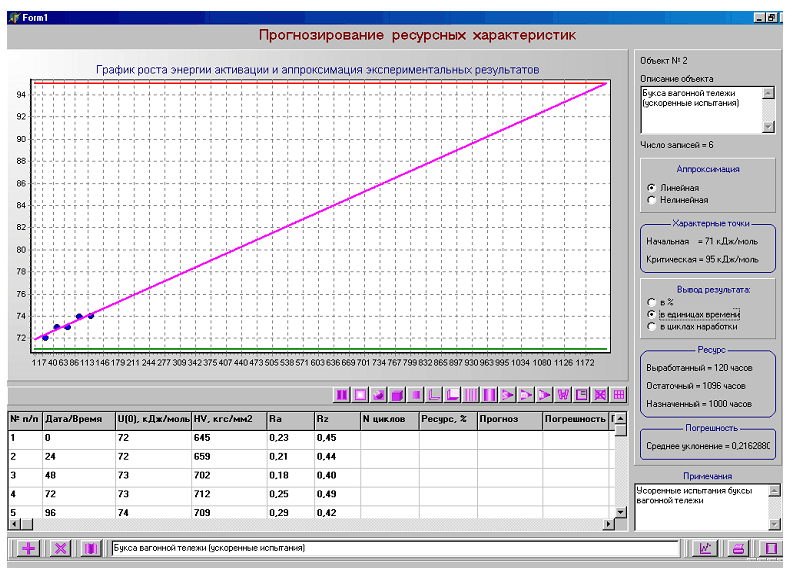Click the 'Дата/Время' column header

click(x=78, y=419)
